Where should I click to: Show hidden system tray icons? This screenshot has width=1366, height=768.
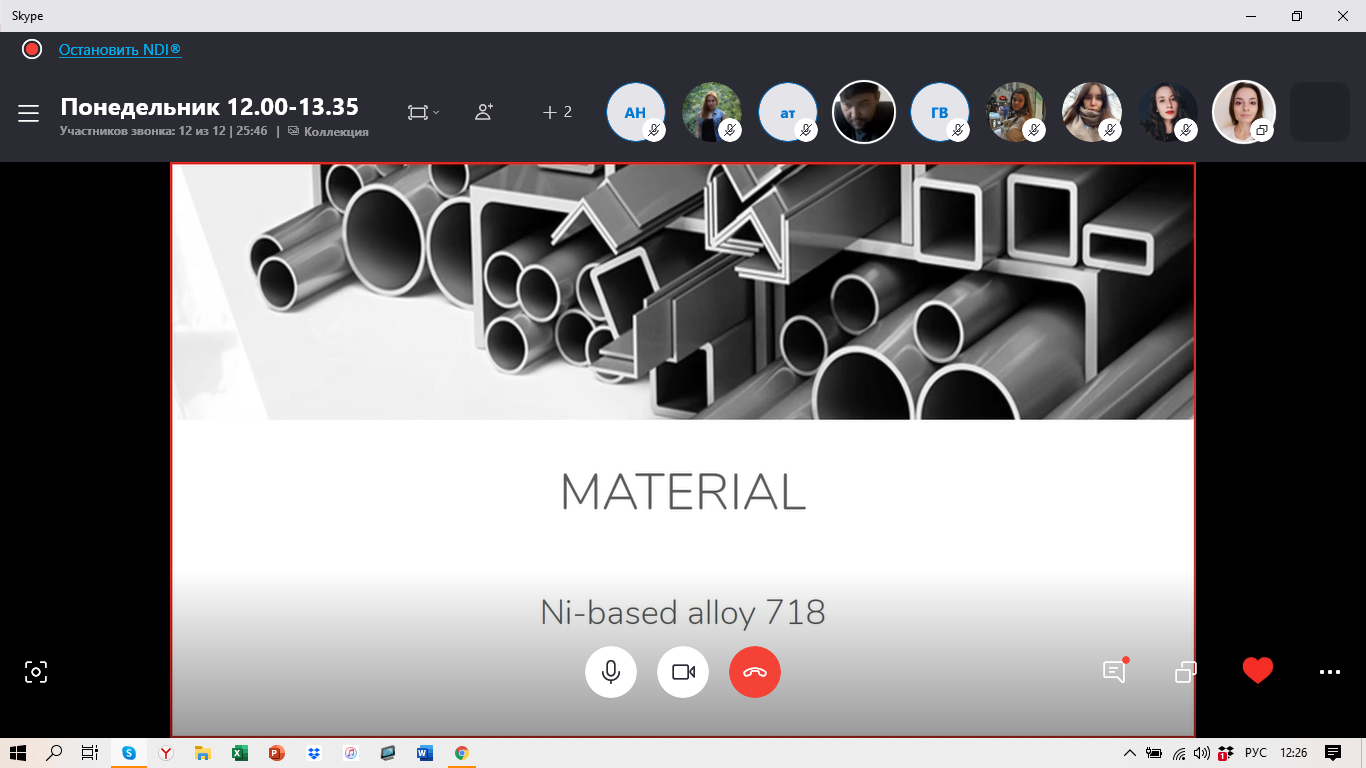pos(1130,753)
